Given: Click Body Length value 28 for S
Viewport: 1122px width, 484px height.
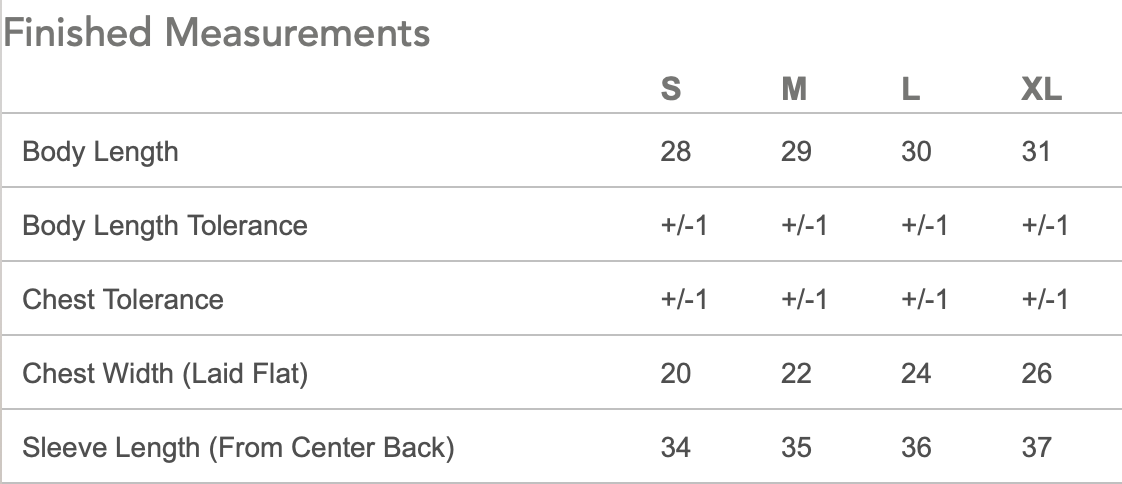Looking at the screenshot, I should [x=676, y=151].
